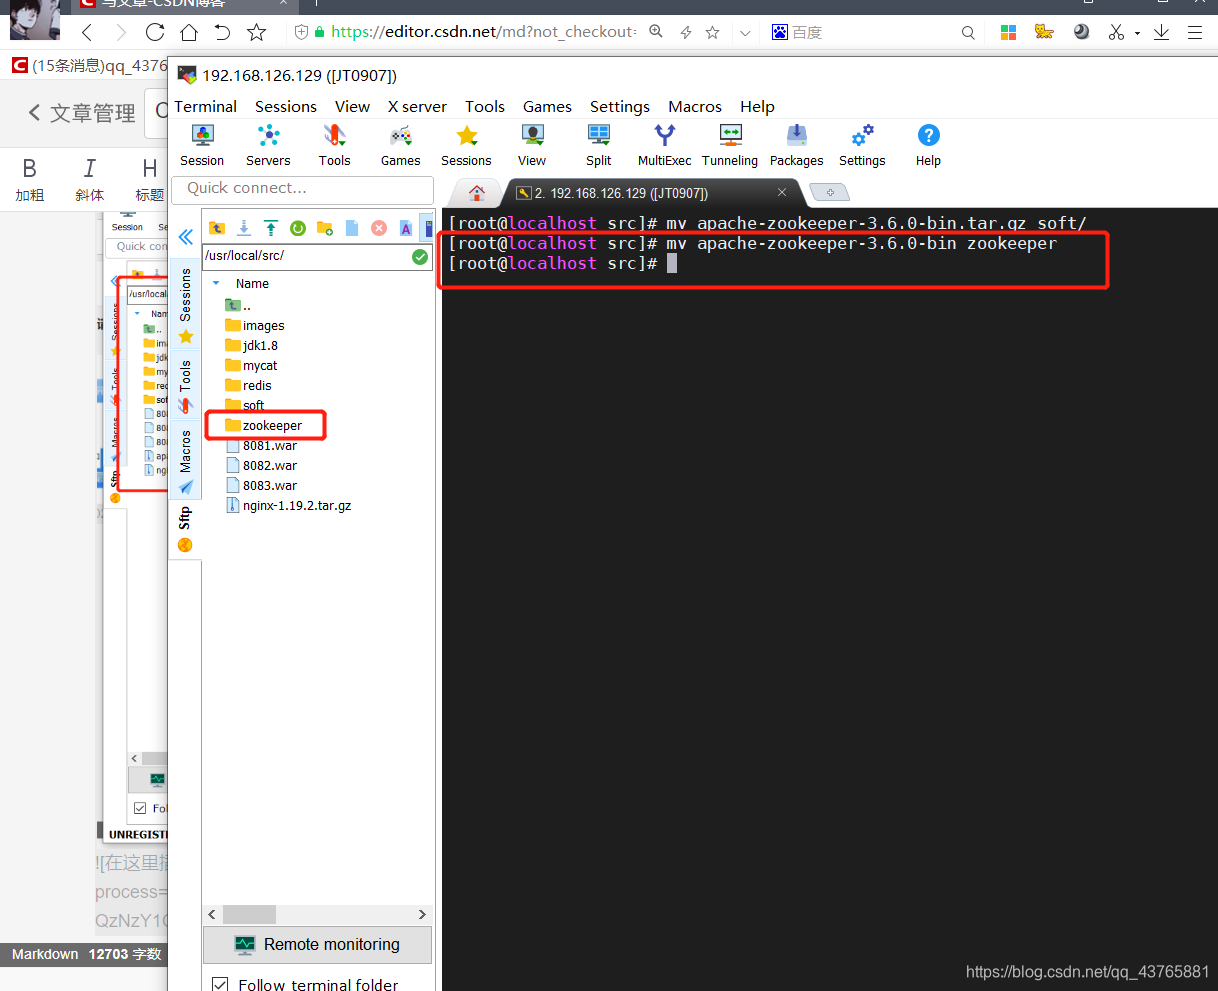Open the Games menu in menu bar
This screenshot has height=991, width=1218.
[547, 106]
